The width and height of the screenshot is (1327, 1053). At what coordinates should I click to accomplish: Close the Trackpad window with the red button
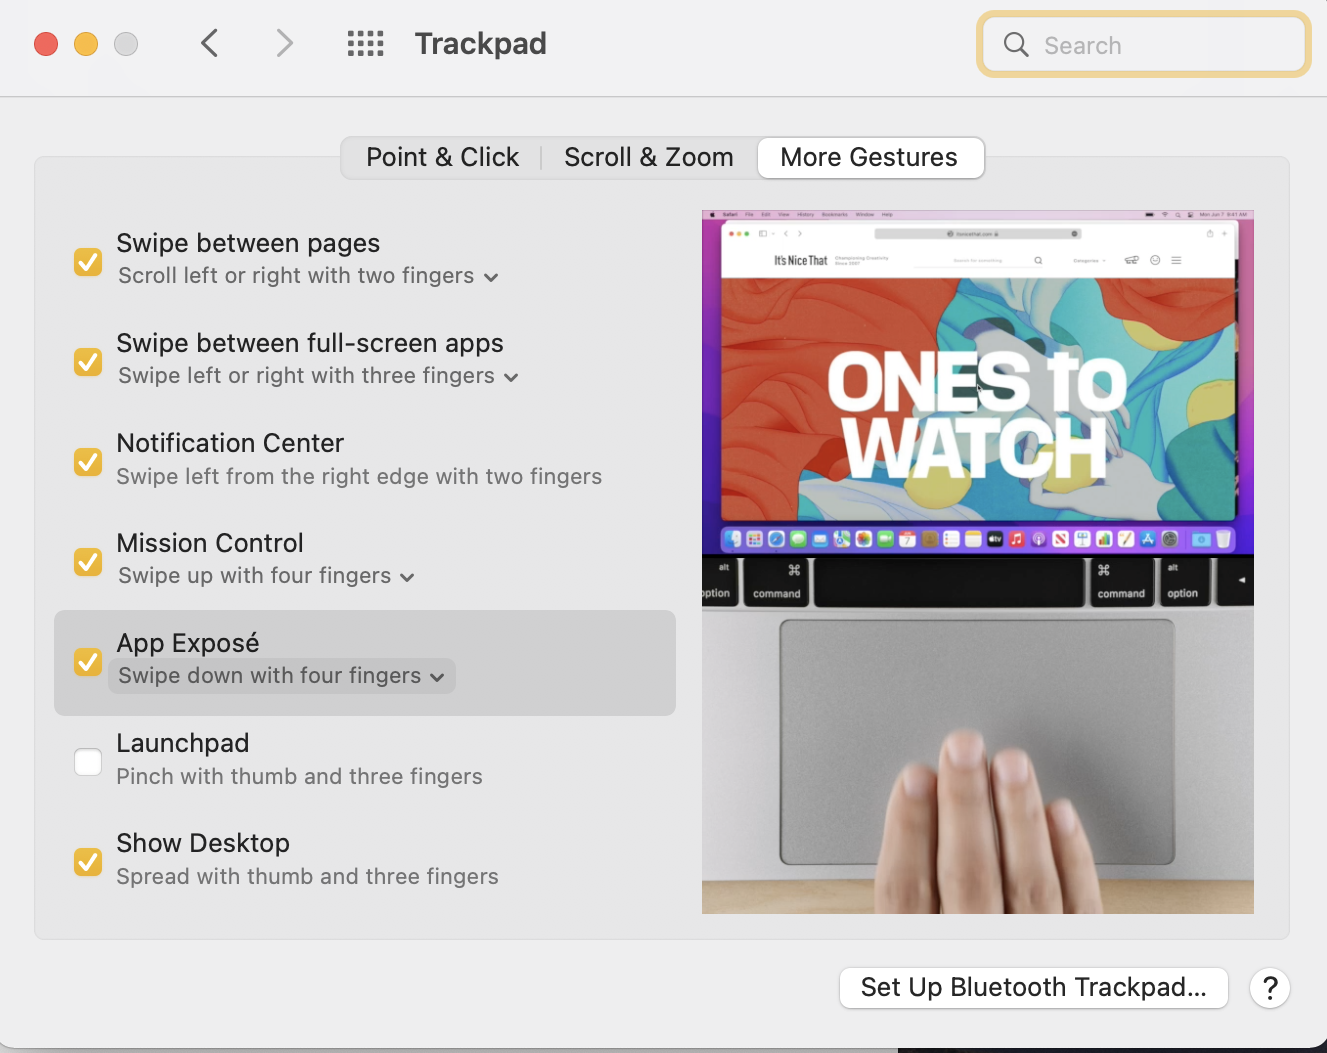pos(46,44)
